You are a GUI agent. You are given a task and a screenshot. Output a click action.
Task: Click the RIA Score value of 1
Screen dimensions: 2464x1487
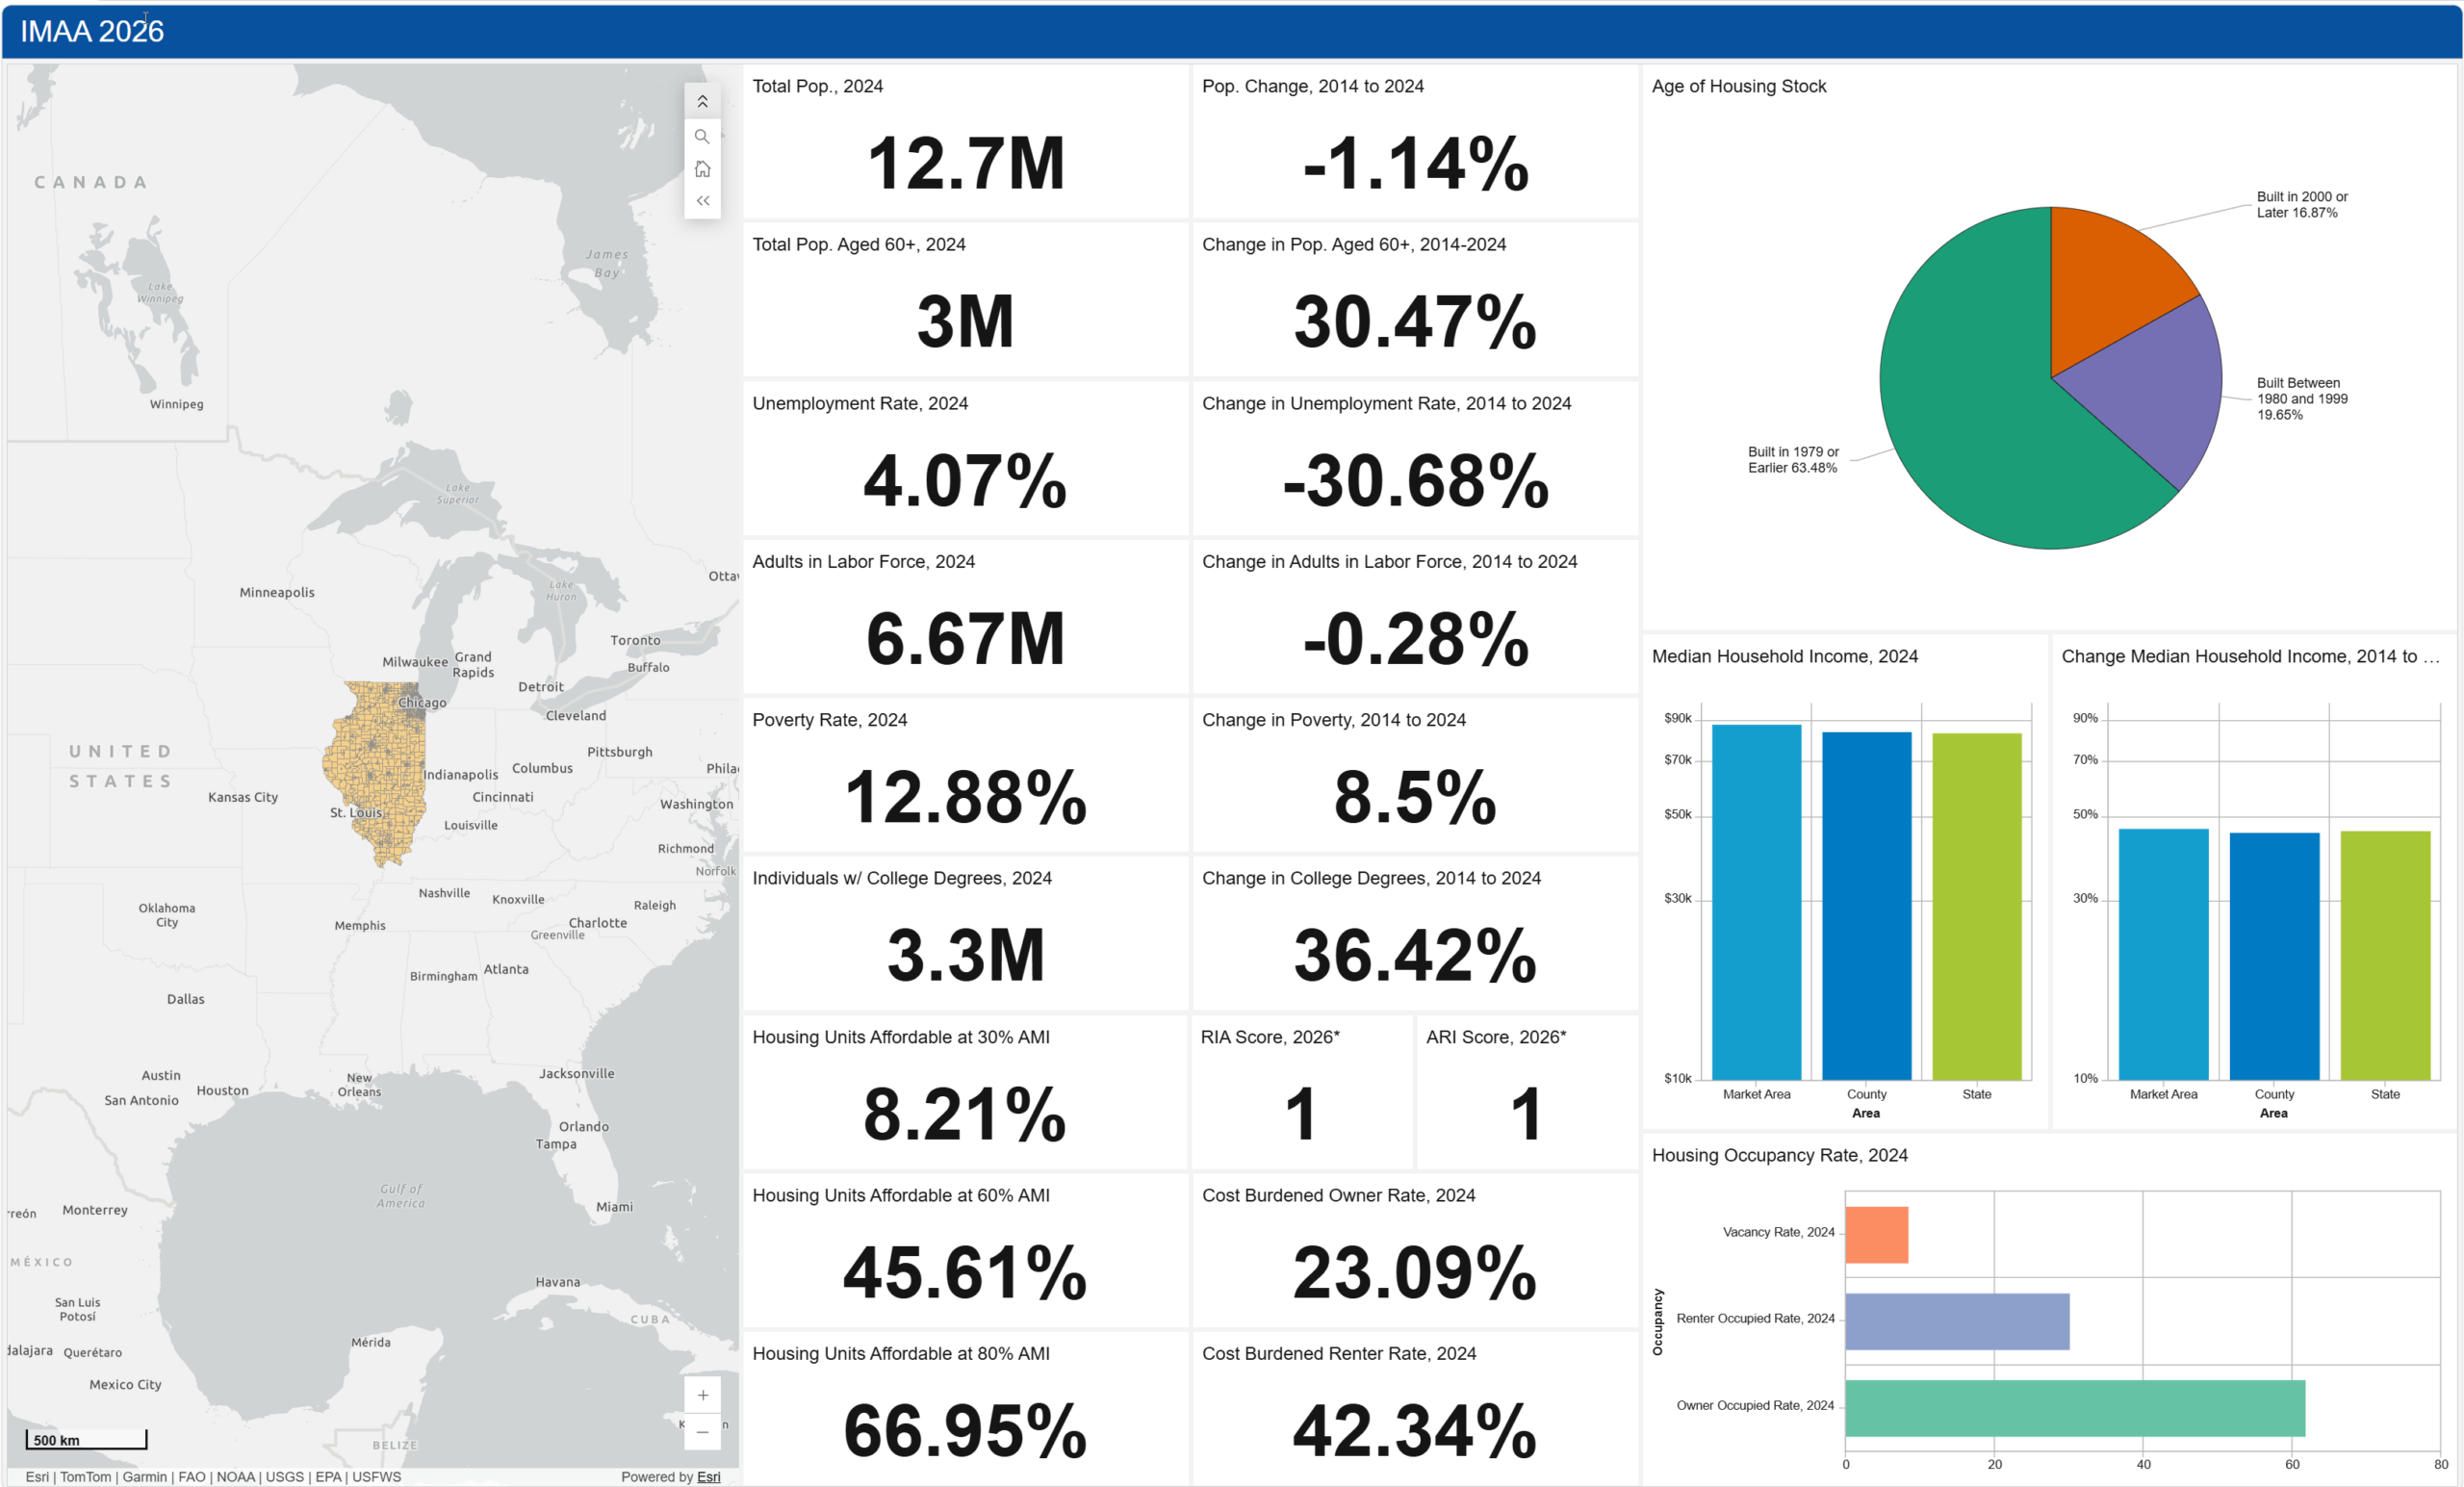click(x=1301, y=1114)
